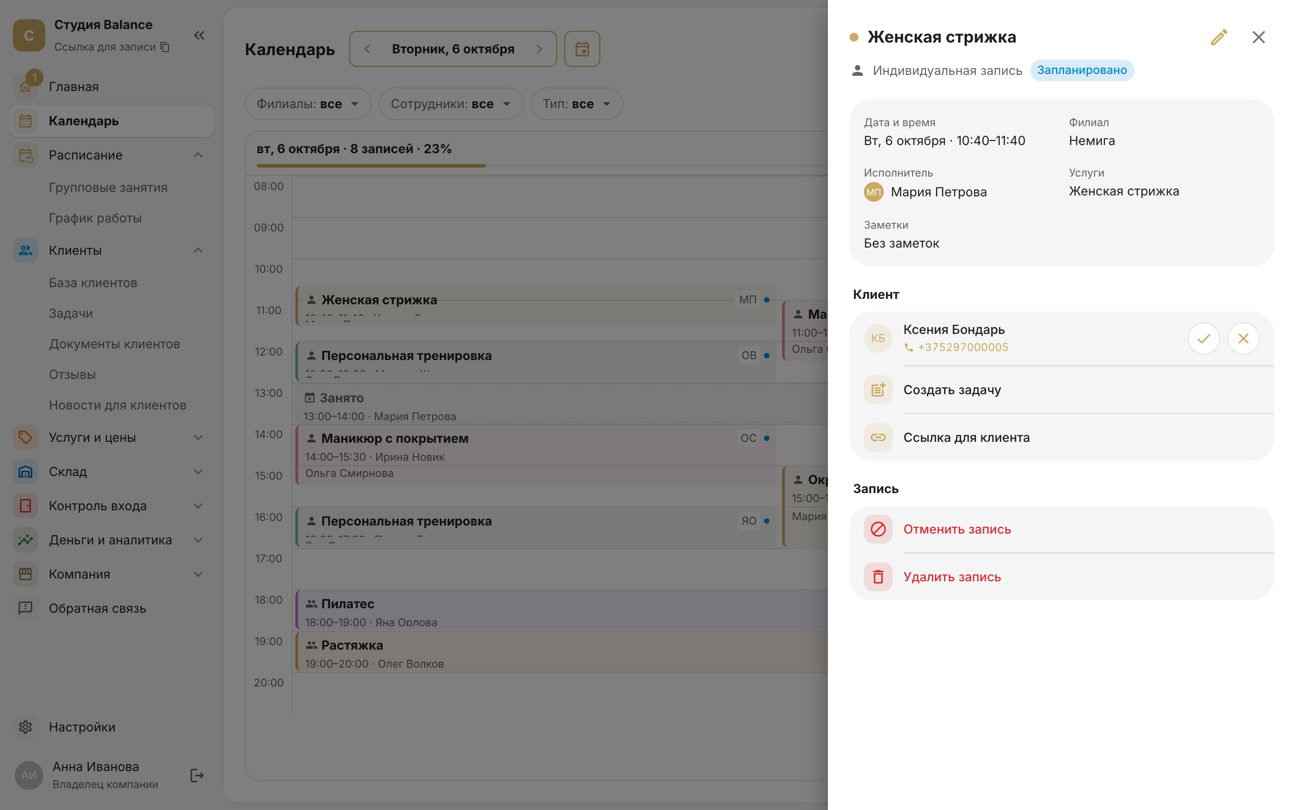Click the Удалить запись trash icon
The height and width of the screenshot is (810, 1296).
tap(878, 577)
